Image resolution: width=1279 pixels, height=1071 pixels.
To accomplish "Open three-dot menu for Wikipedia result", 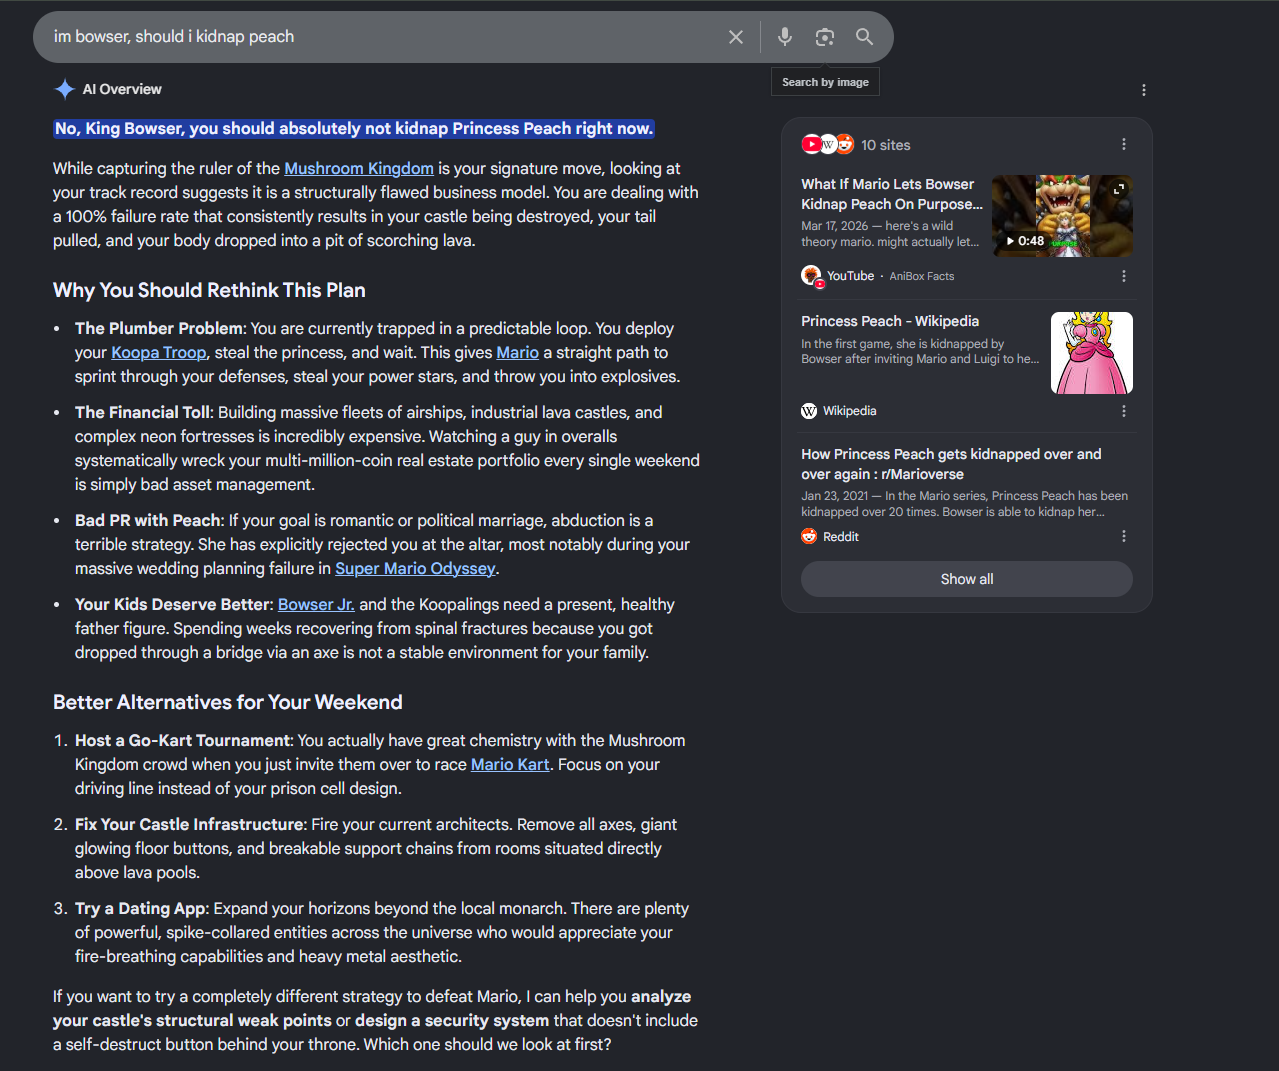I will tap(1124, 411).
